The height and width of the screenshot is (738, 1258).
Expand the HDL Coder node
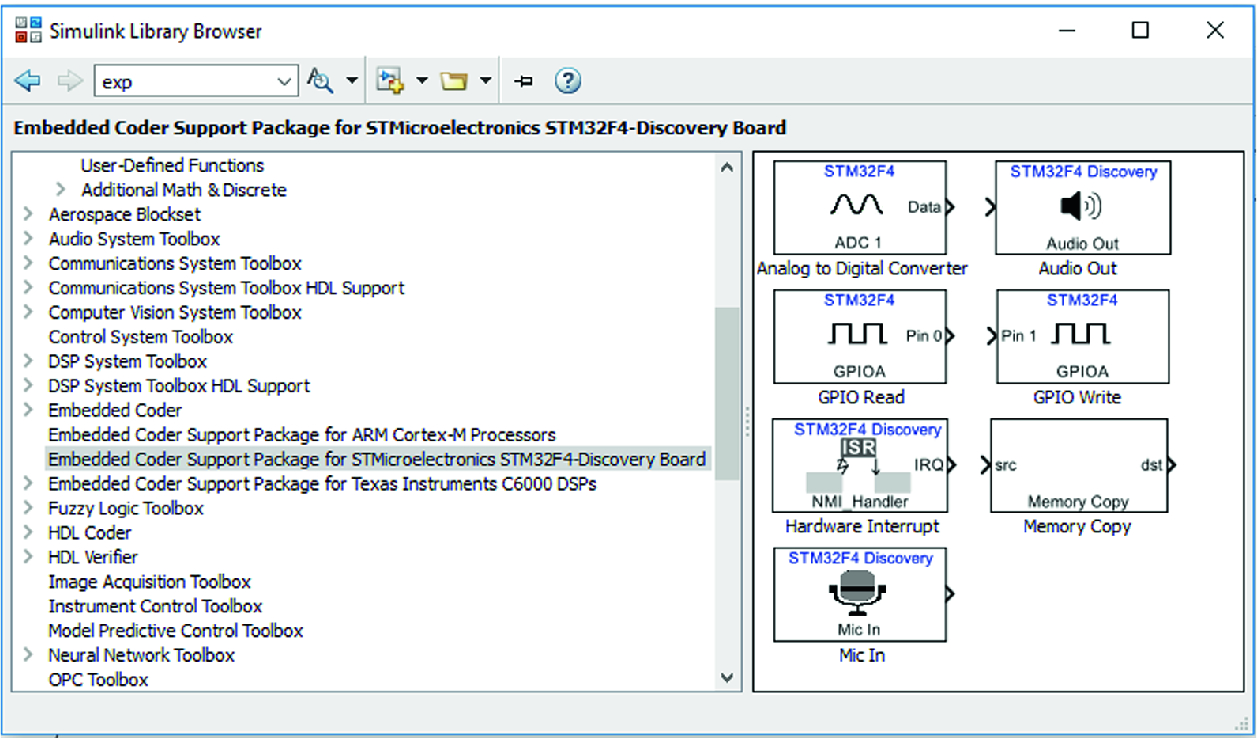pyautogui.click(x=29, y=533)
